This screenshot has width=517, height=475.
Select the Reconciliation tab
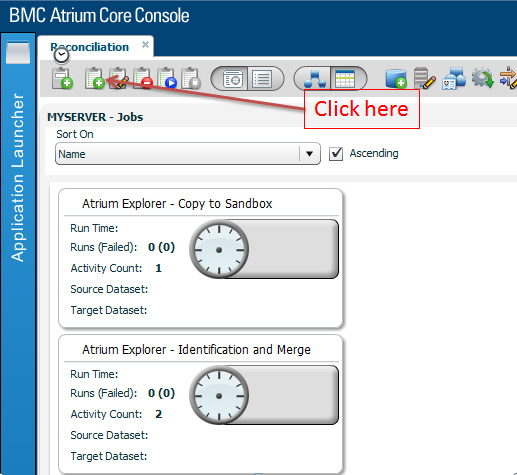[x=89, y=47]
